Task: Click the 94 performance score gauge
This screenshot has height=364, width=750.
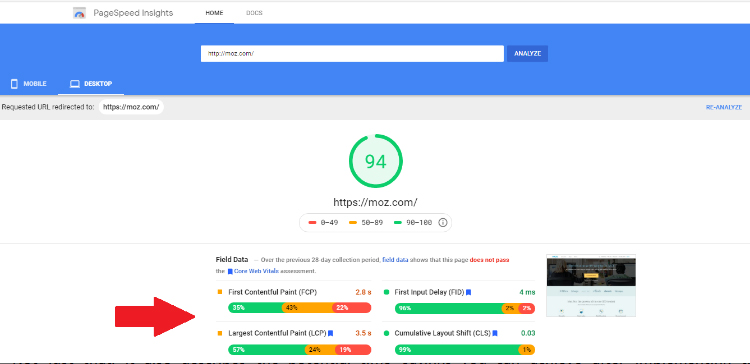Action: pos(375,161)
